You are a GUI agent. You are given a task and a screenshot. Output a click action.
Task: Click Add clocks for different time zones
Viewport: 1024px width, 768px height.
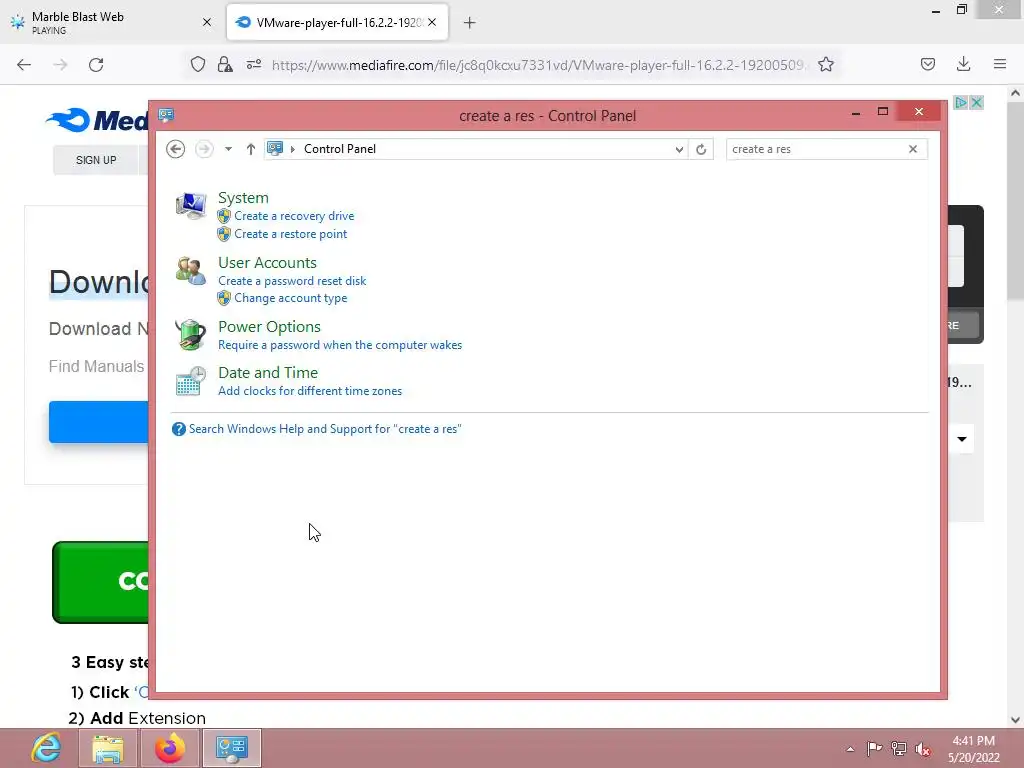pyautogui.click(x=310, y=391)
